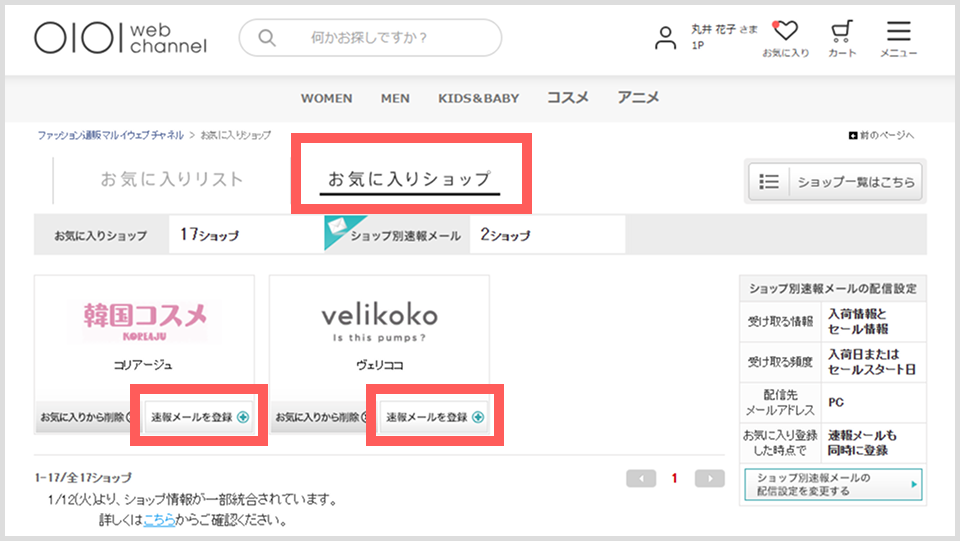960x541 pixels.
Task: Remove コリアージュ with お気に入りから削除
Action: point(85,417)
